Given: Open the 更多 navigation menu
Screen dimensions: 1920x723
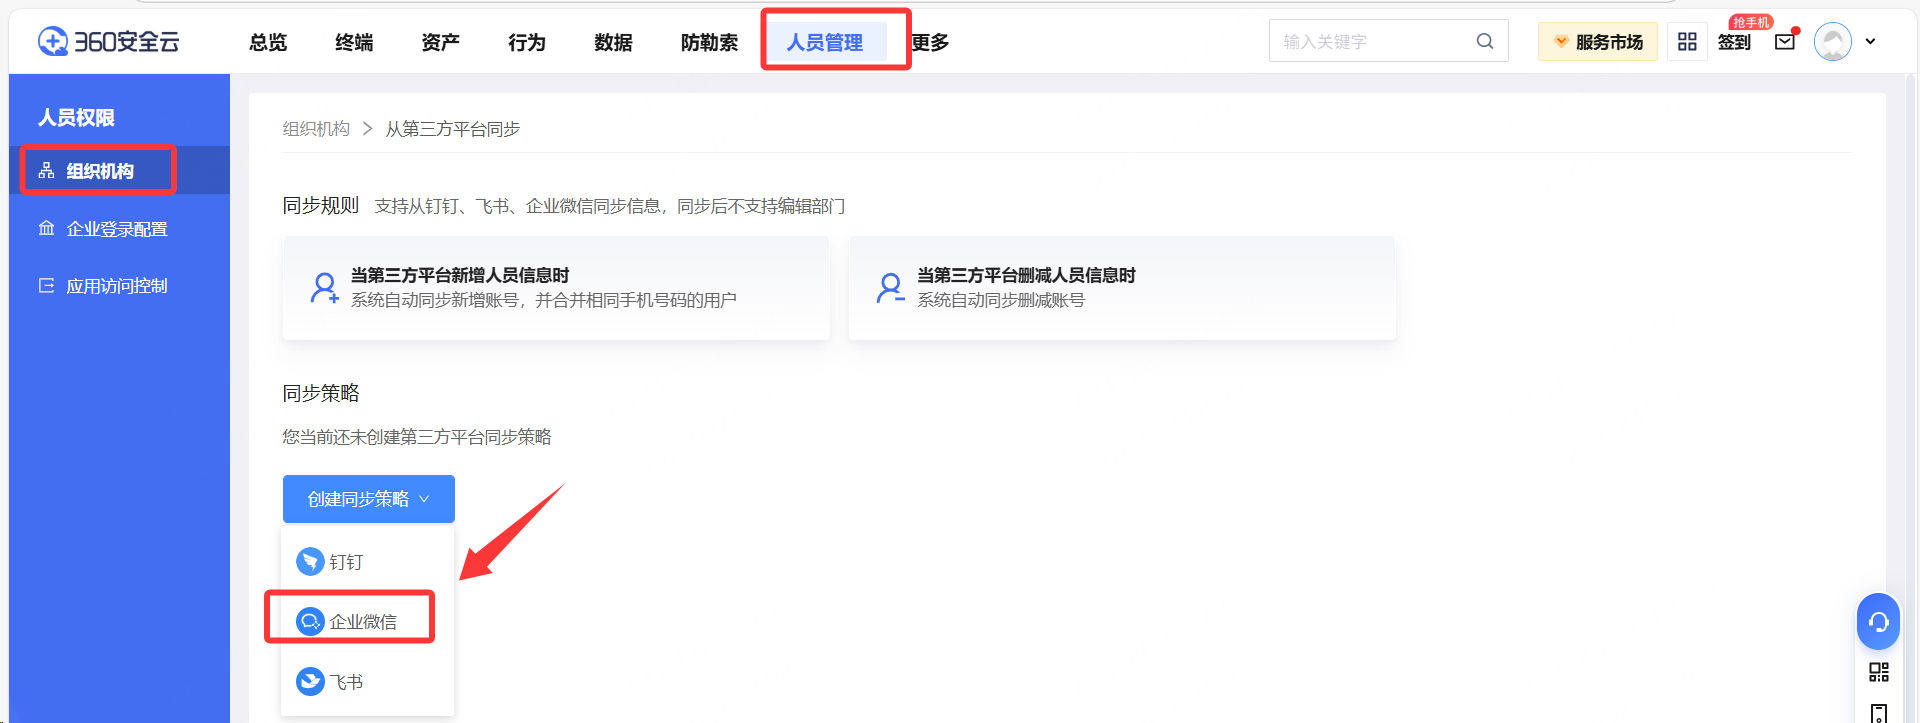Looking at the screenshot, I should tap(930, 42).
